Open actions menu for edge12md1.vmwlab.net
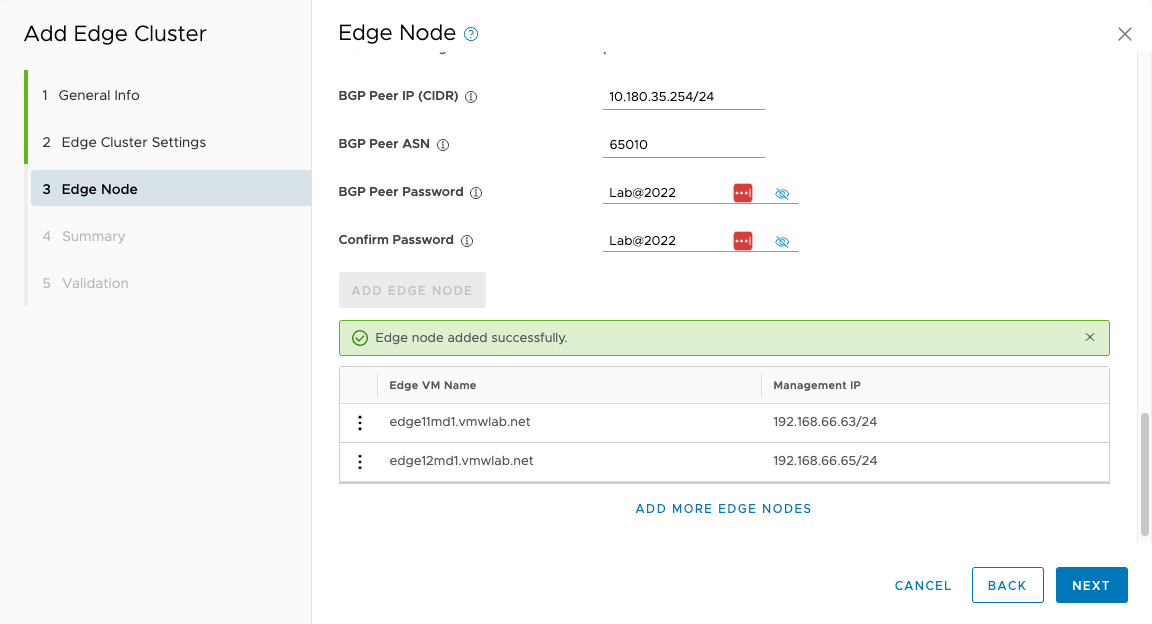The image size is (1152, 624). 359,462
